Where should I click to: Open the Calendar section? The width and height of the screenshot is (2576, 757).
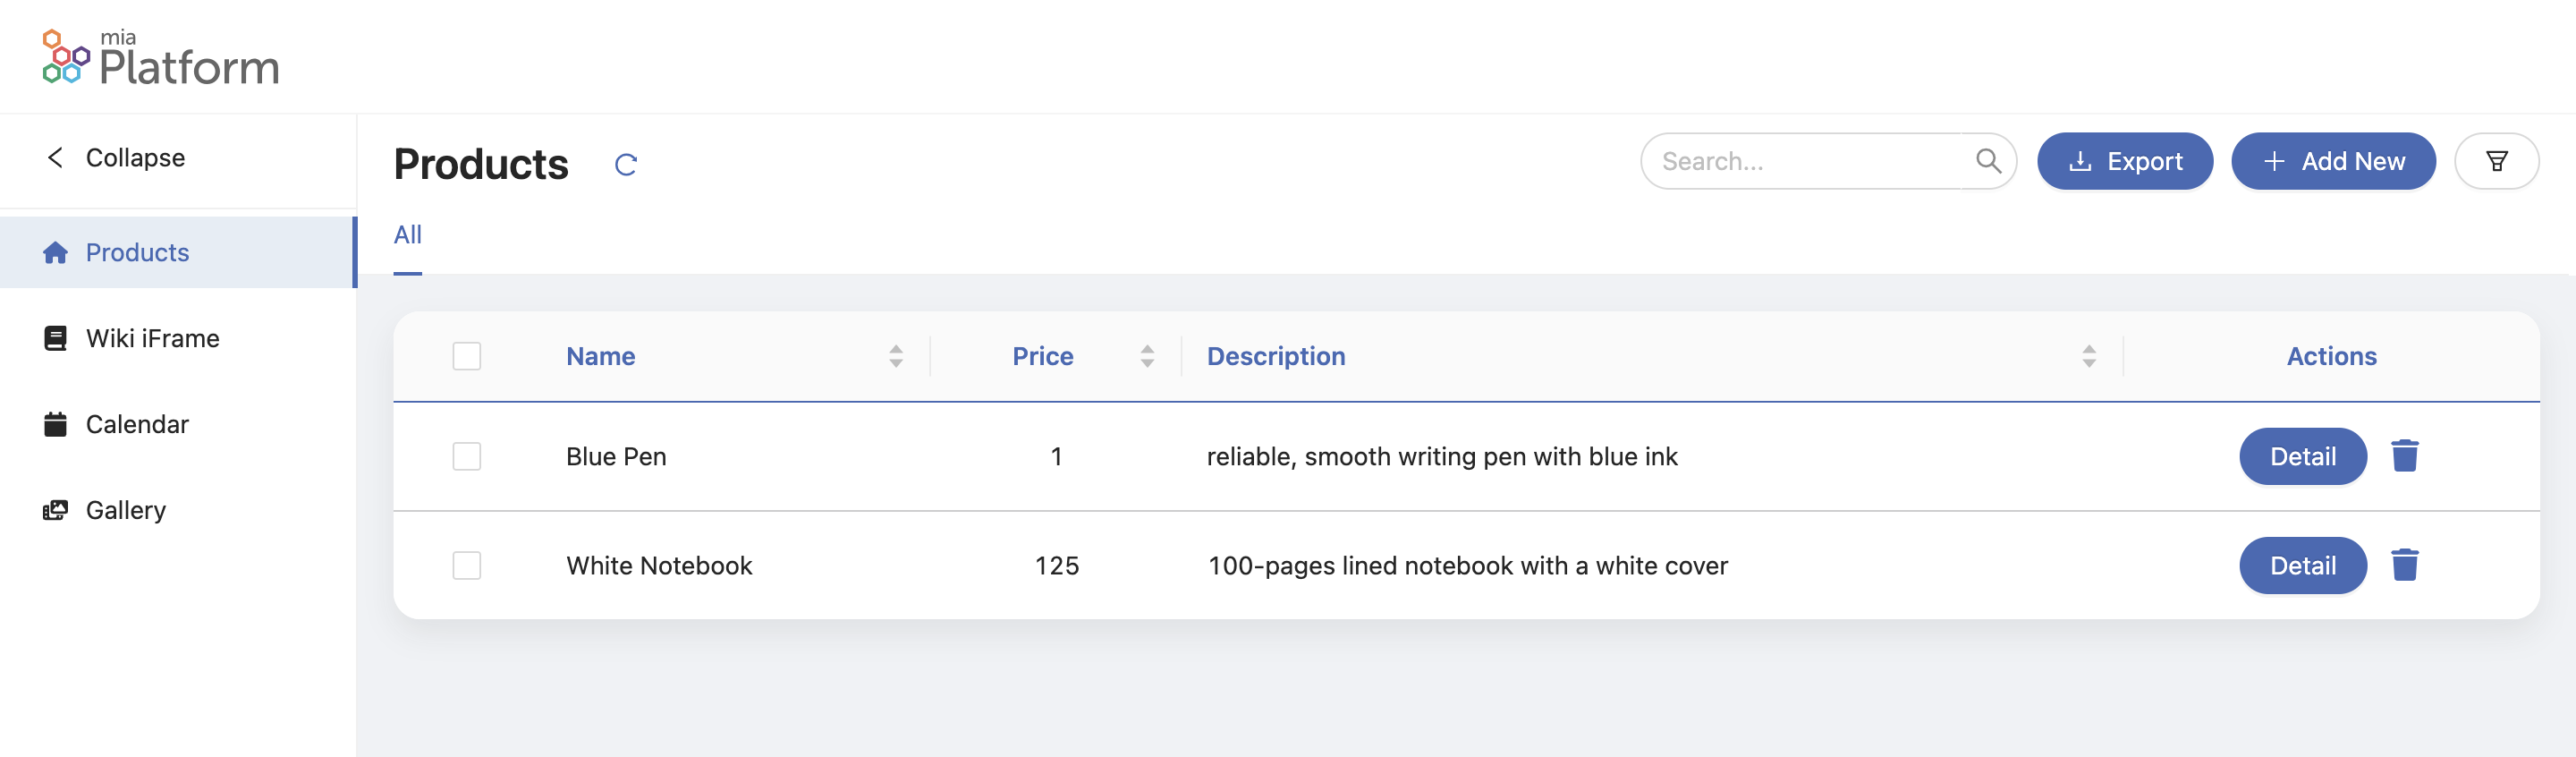tap(136, 424)
